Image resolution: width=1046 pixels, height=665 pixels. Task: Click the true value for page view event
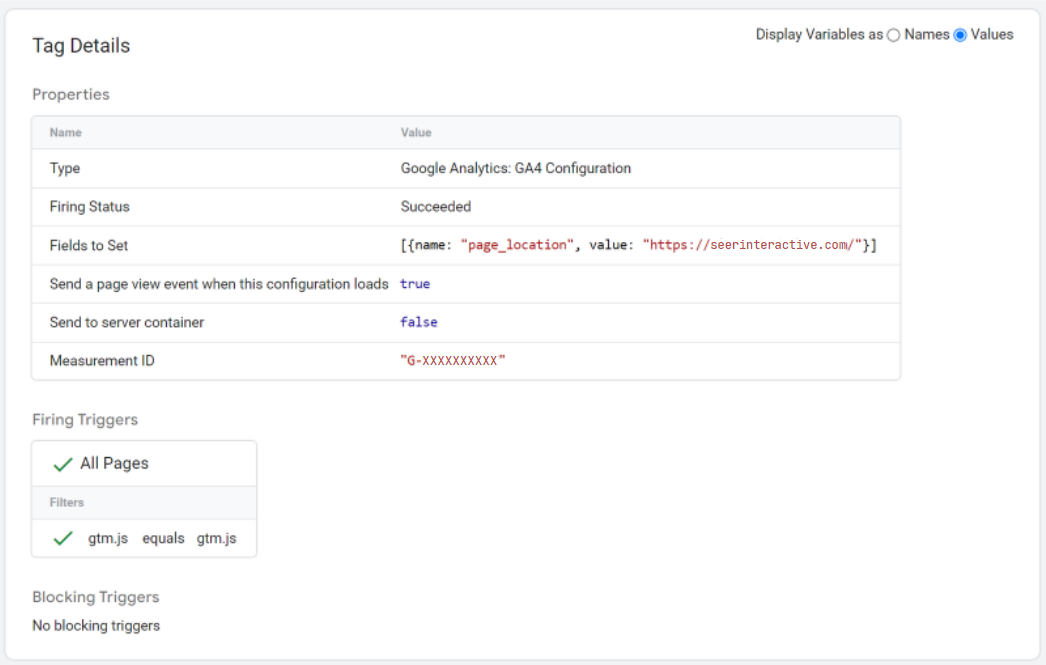[415, 284]
